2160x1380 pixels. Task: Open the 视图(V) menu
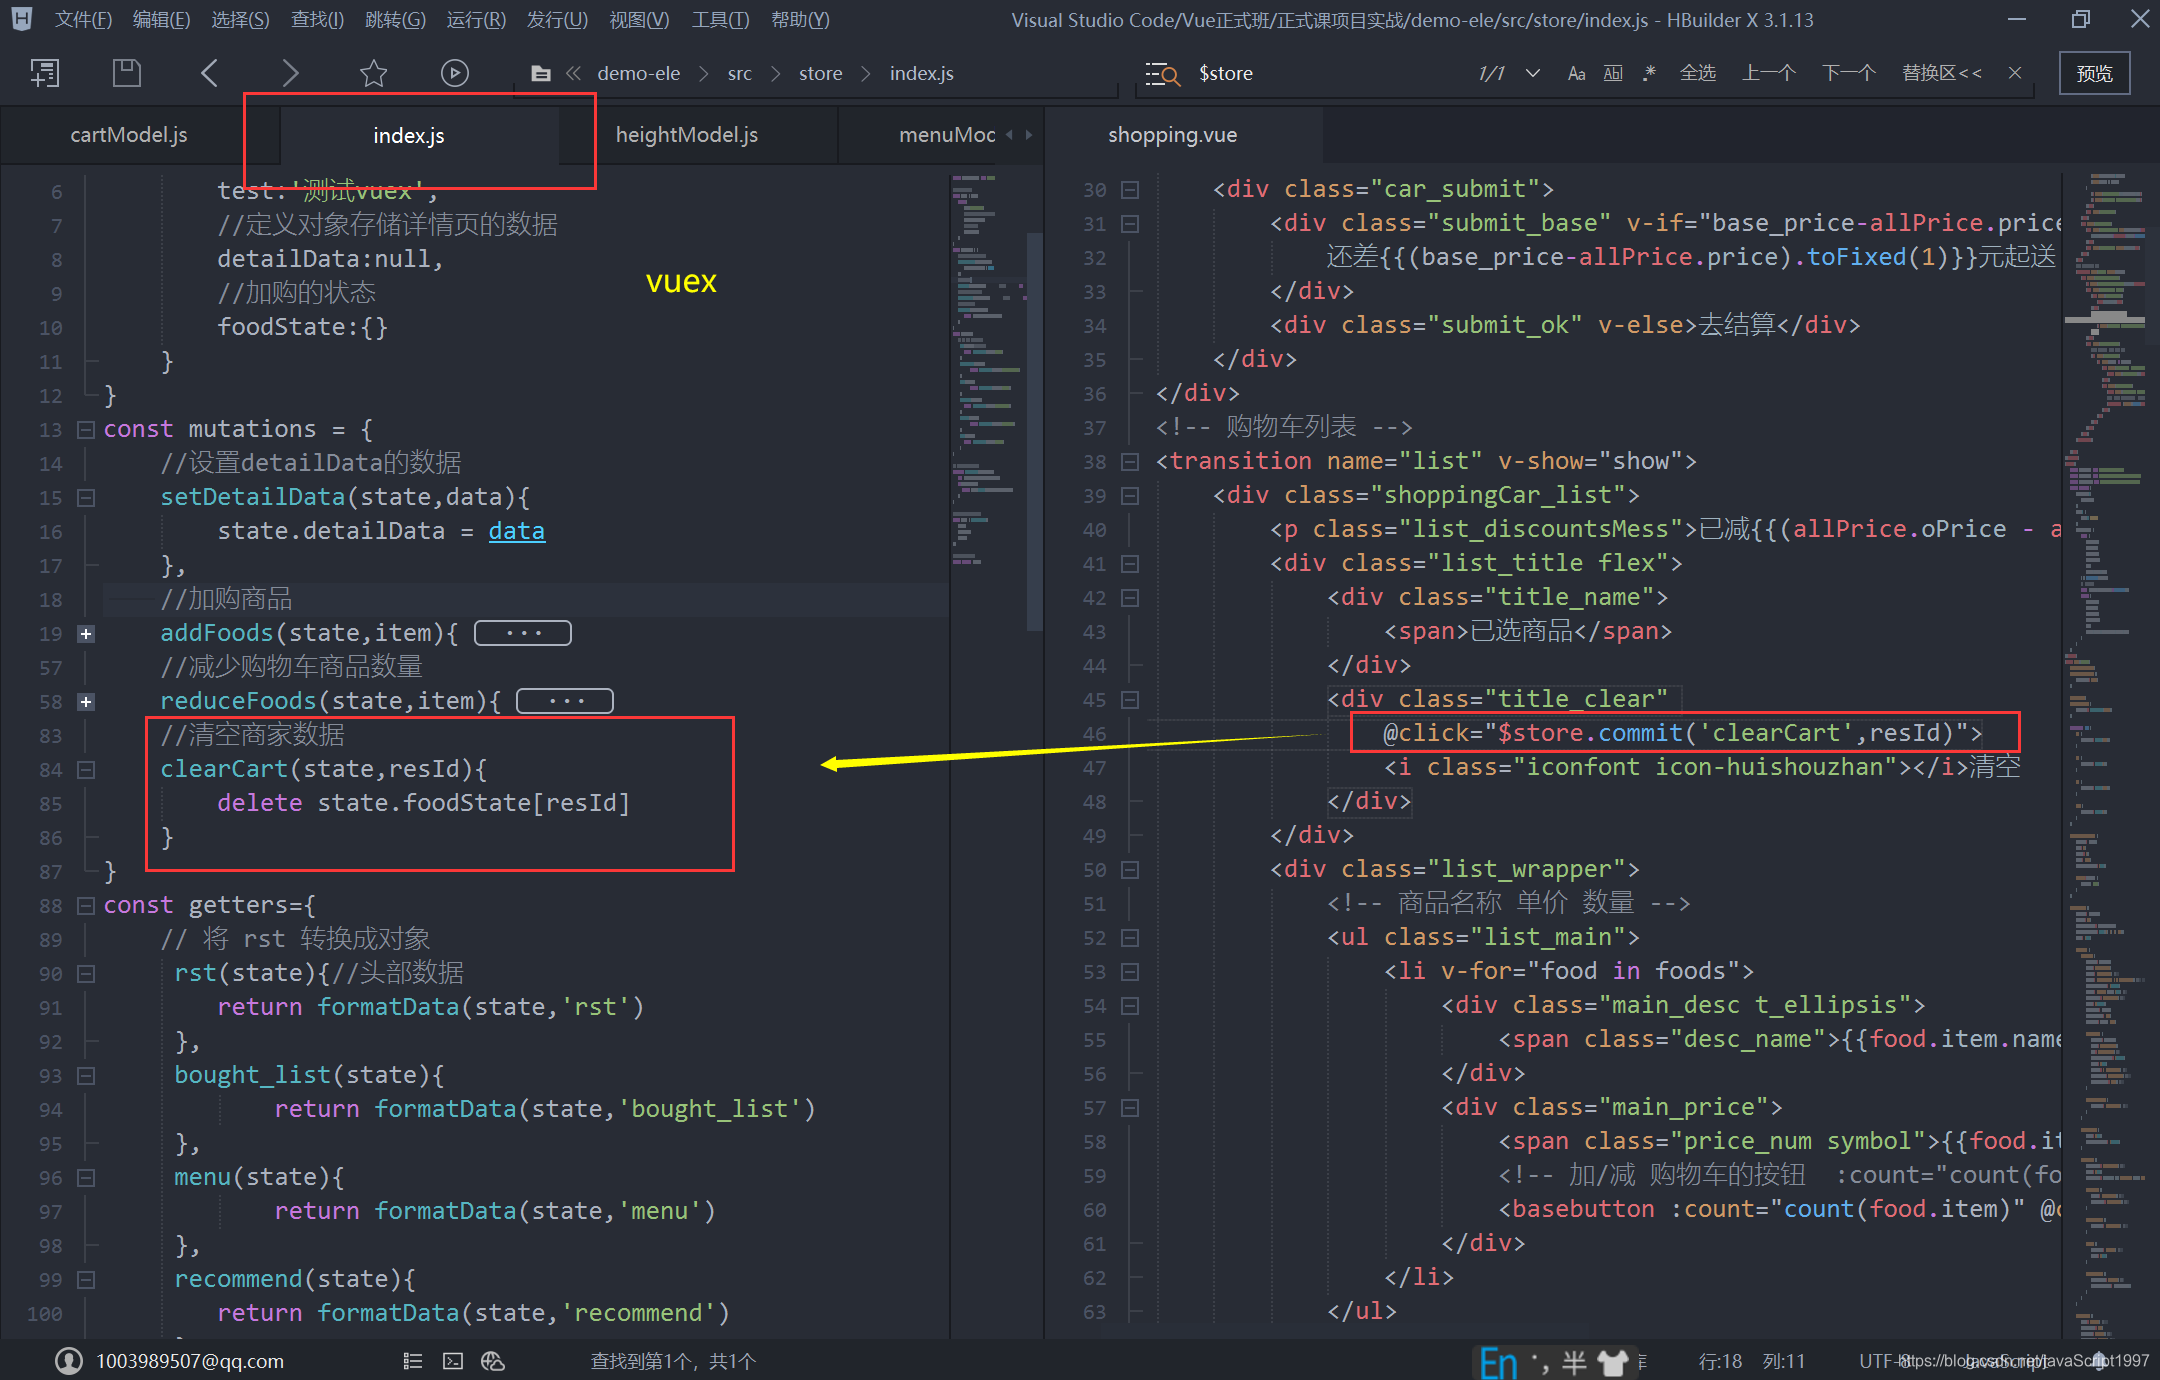(x=639, y=20)
